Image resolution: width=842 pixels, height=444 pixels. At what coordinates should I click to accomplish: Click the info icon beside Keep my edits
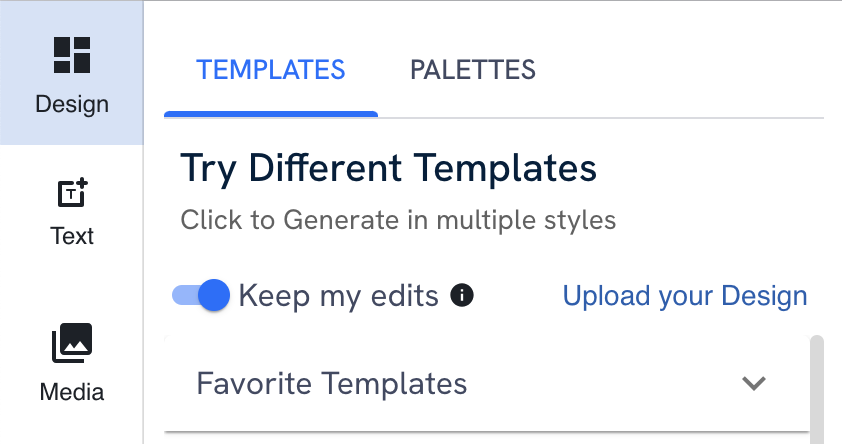click(462, 295)
